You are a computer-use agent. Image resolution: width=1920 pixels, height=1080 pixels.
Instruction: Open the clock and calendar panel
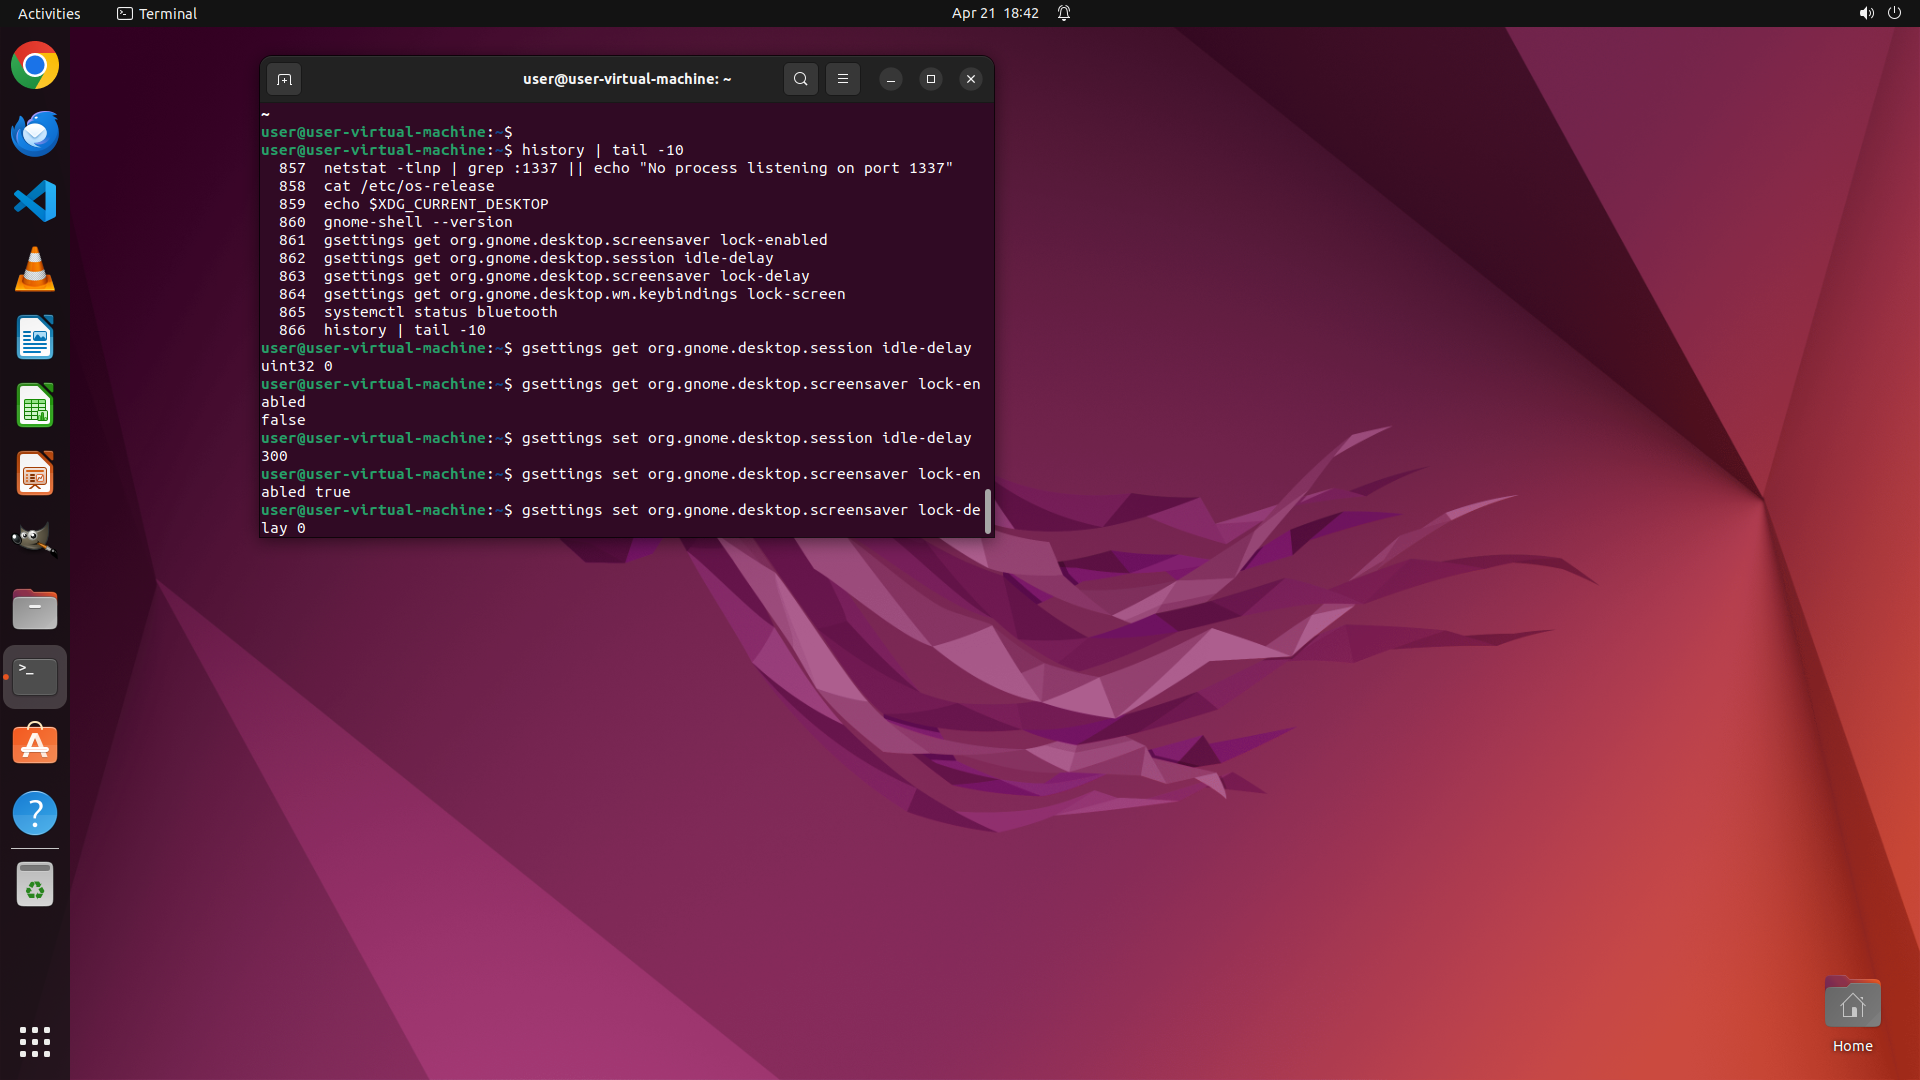(x=994, y=13)
